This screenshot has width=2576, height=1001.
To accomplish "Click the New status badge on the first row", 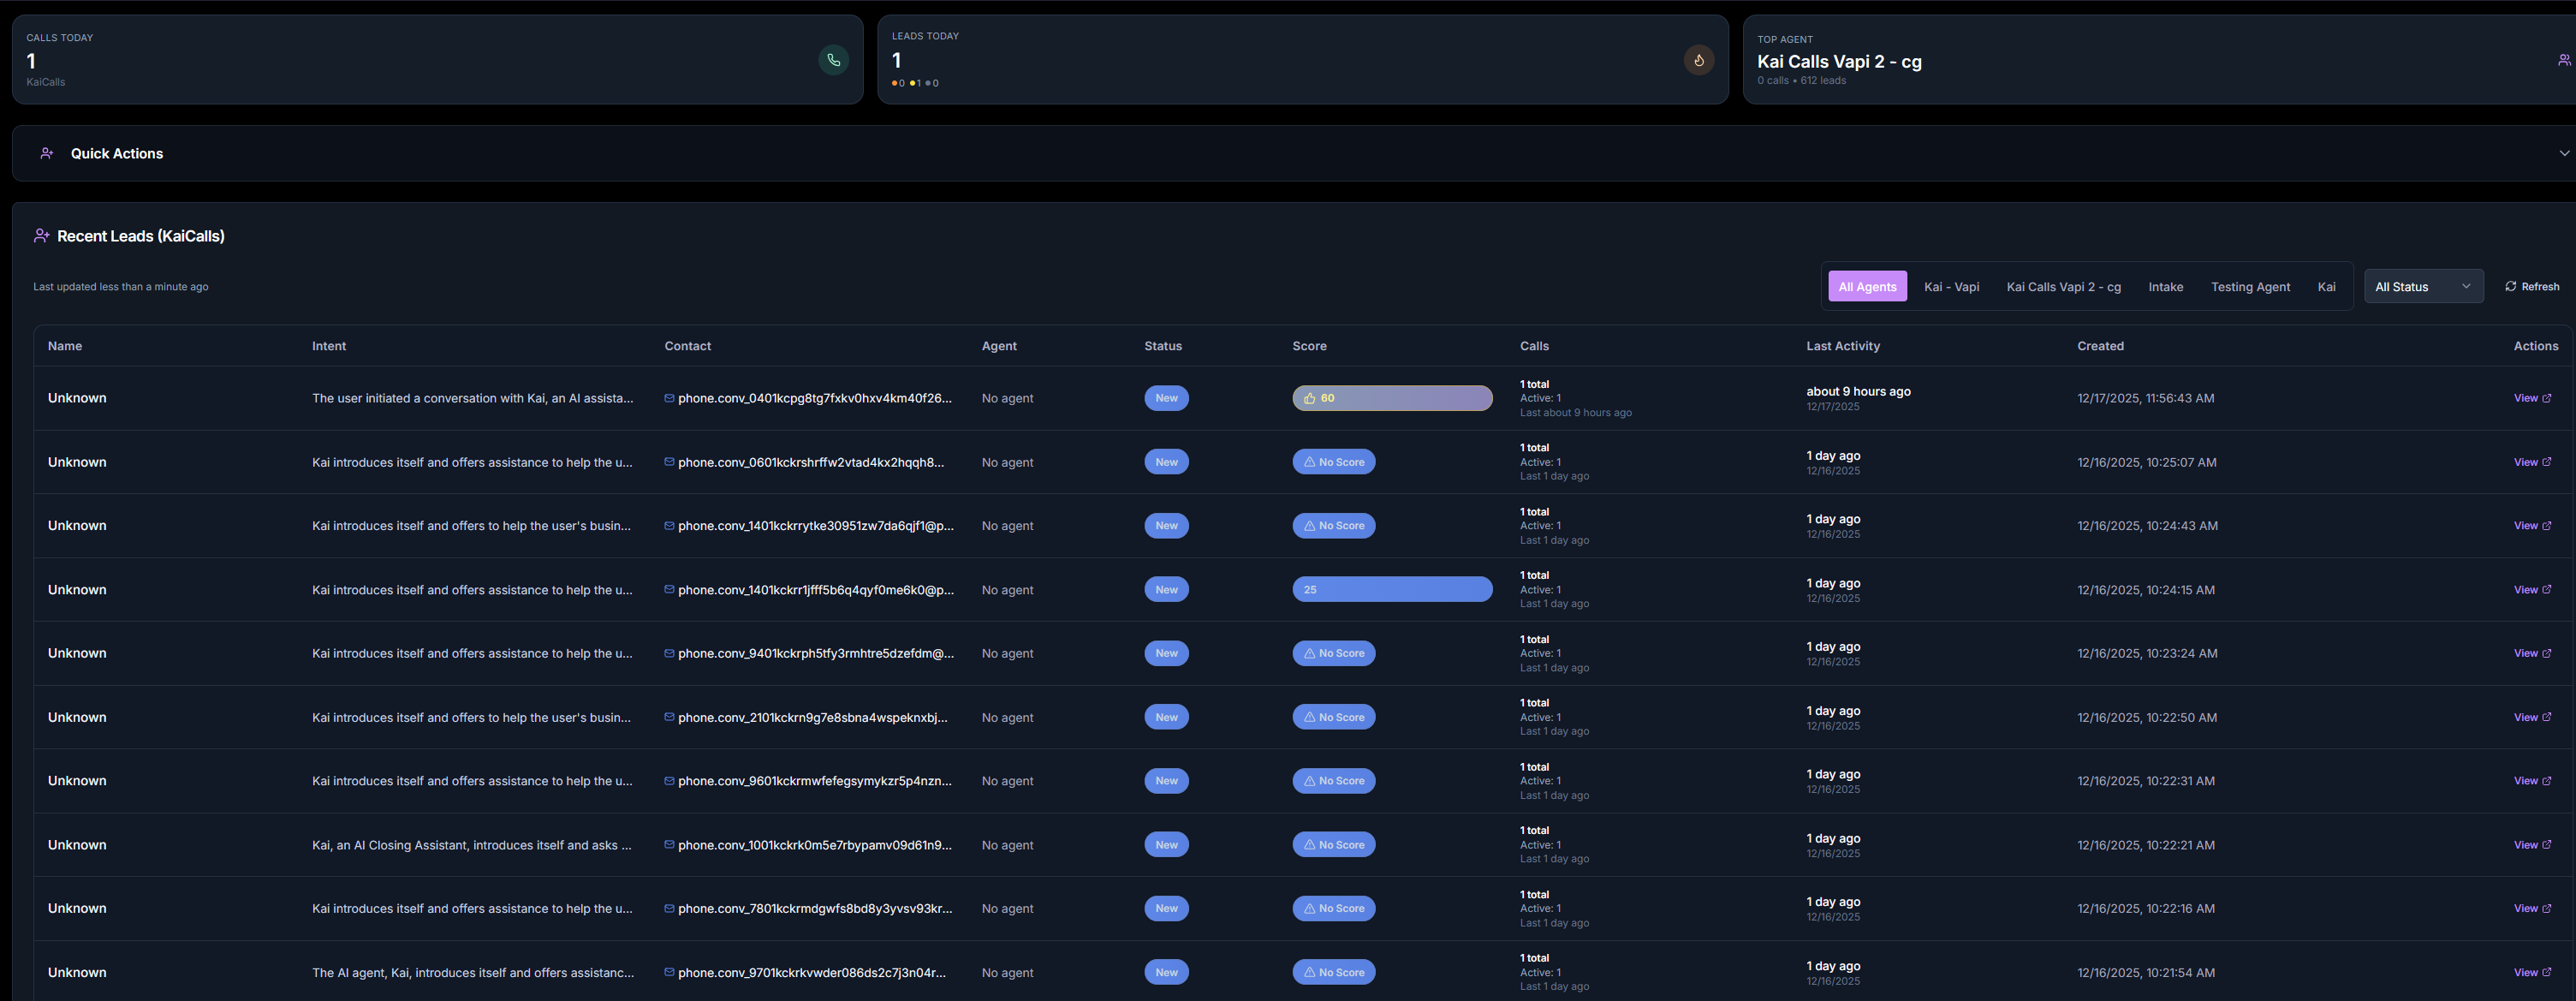I will coord(1166,397).
